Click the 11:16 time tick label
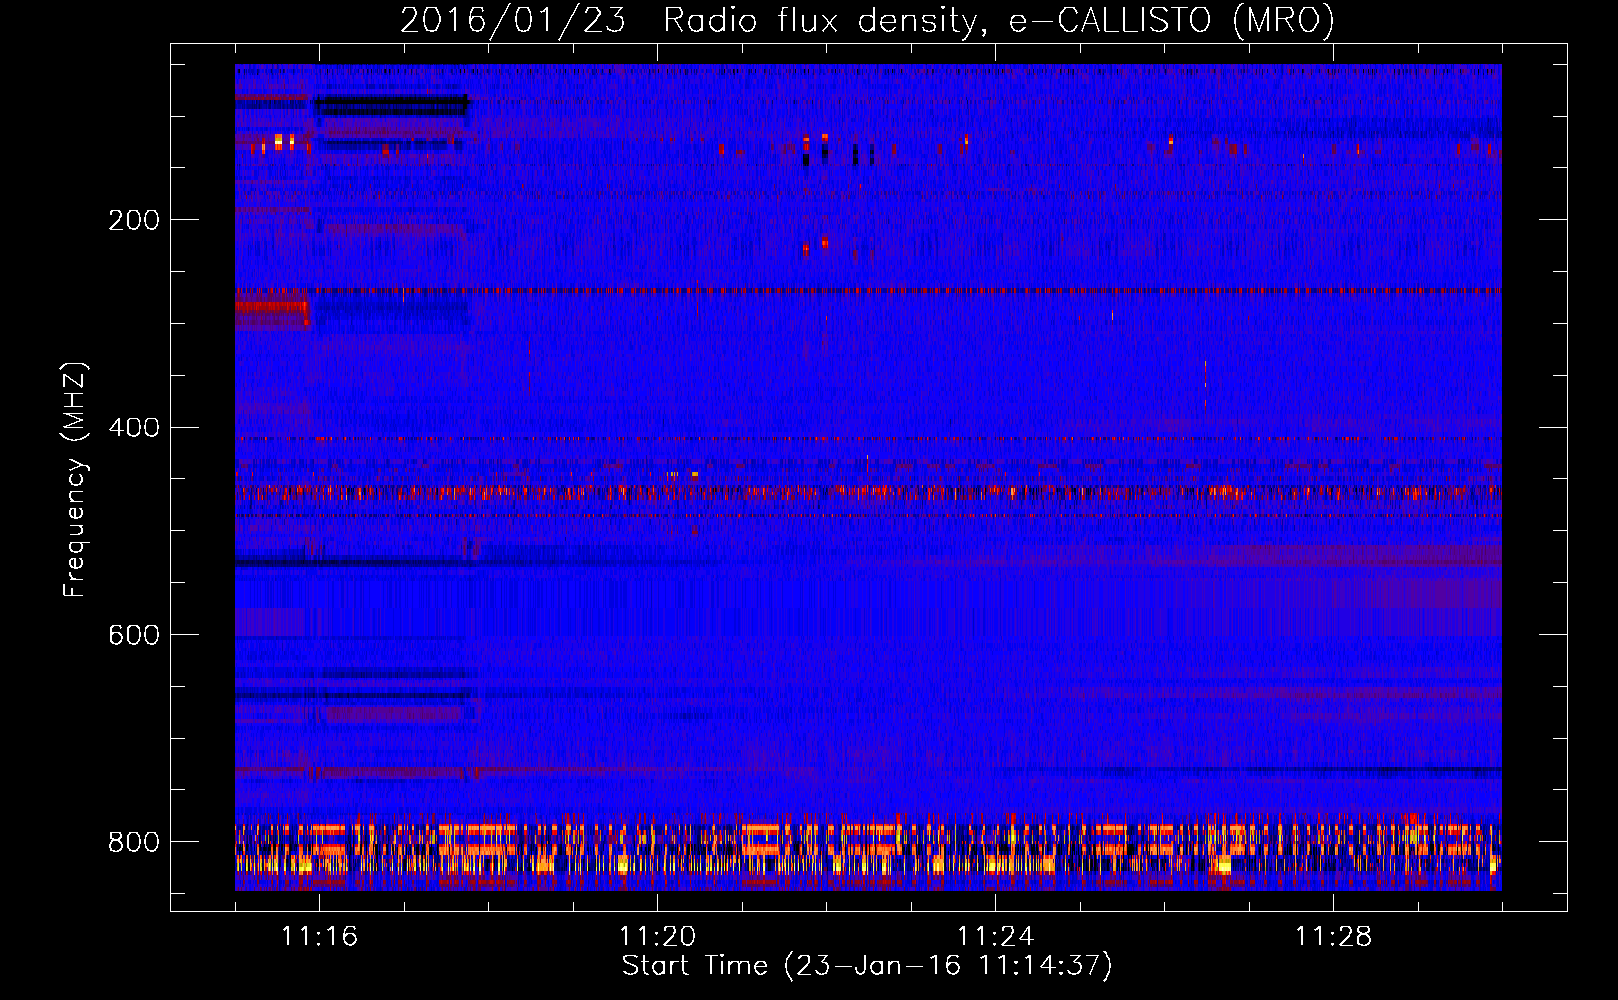 click(x=319, y=937)
